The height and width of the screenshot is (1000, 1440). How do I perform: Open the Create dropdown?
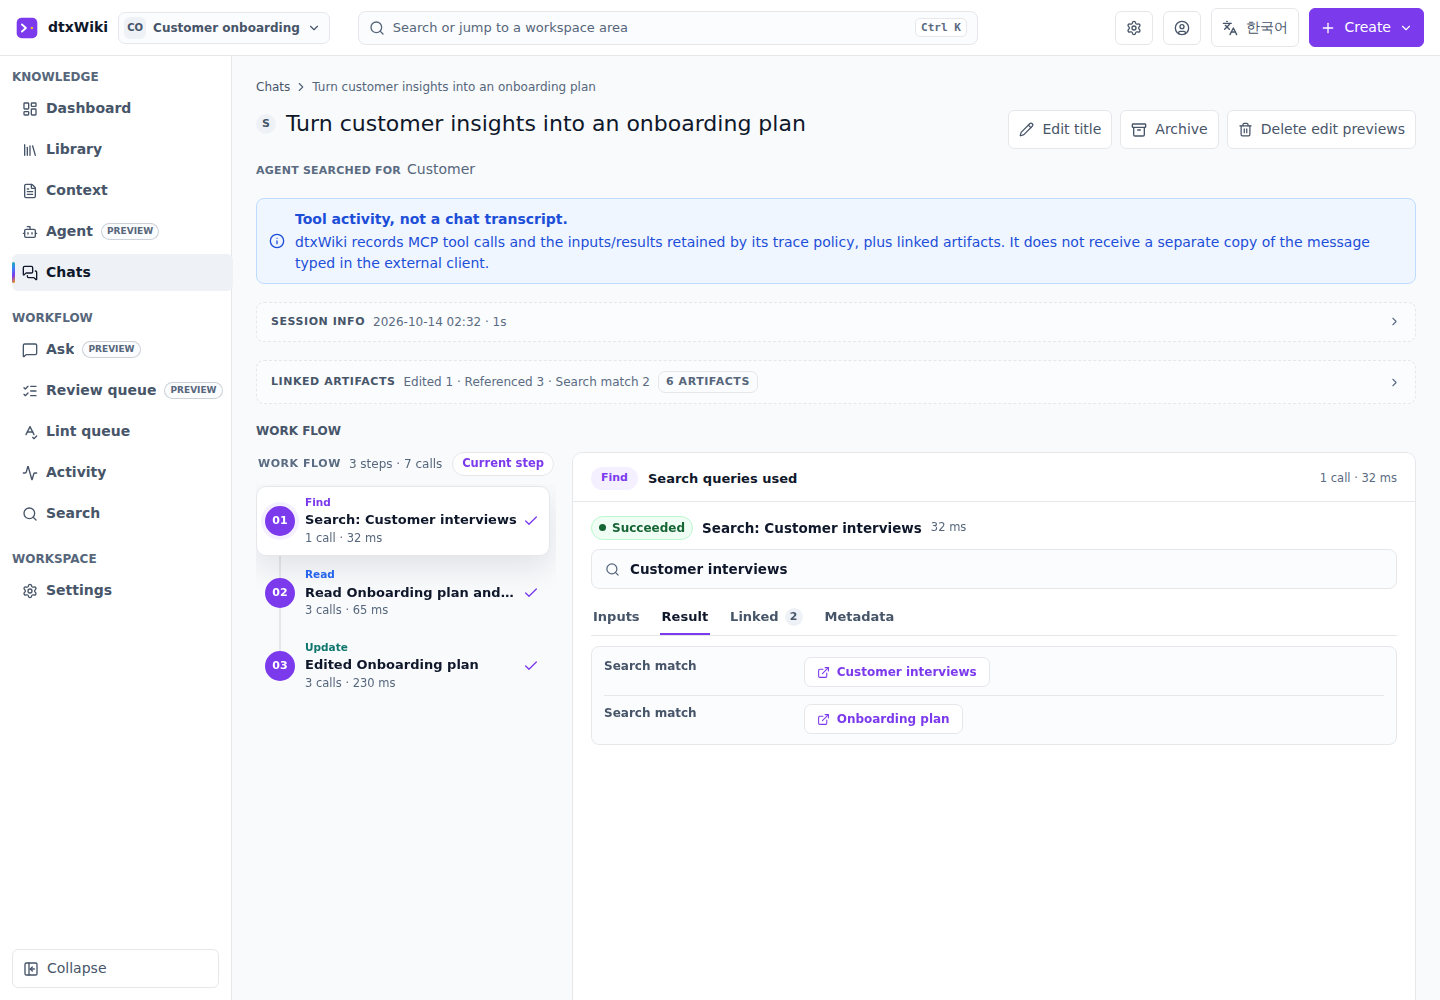pos(1366,28)
